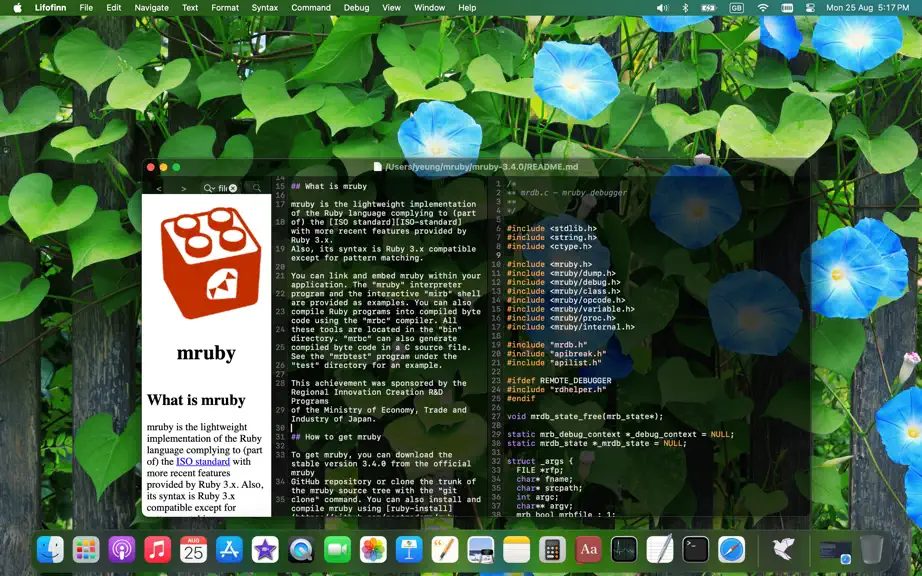Click the battery status icon
Screen dimensions: 922x576
pos(709,8)
